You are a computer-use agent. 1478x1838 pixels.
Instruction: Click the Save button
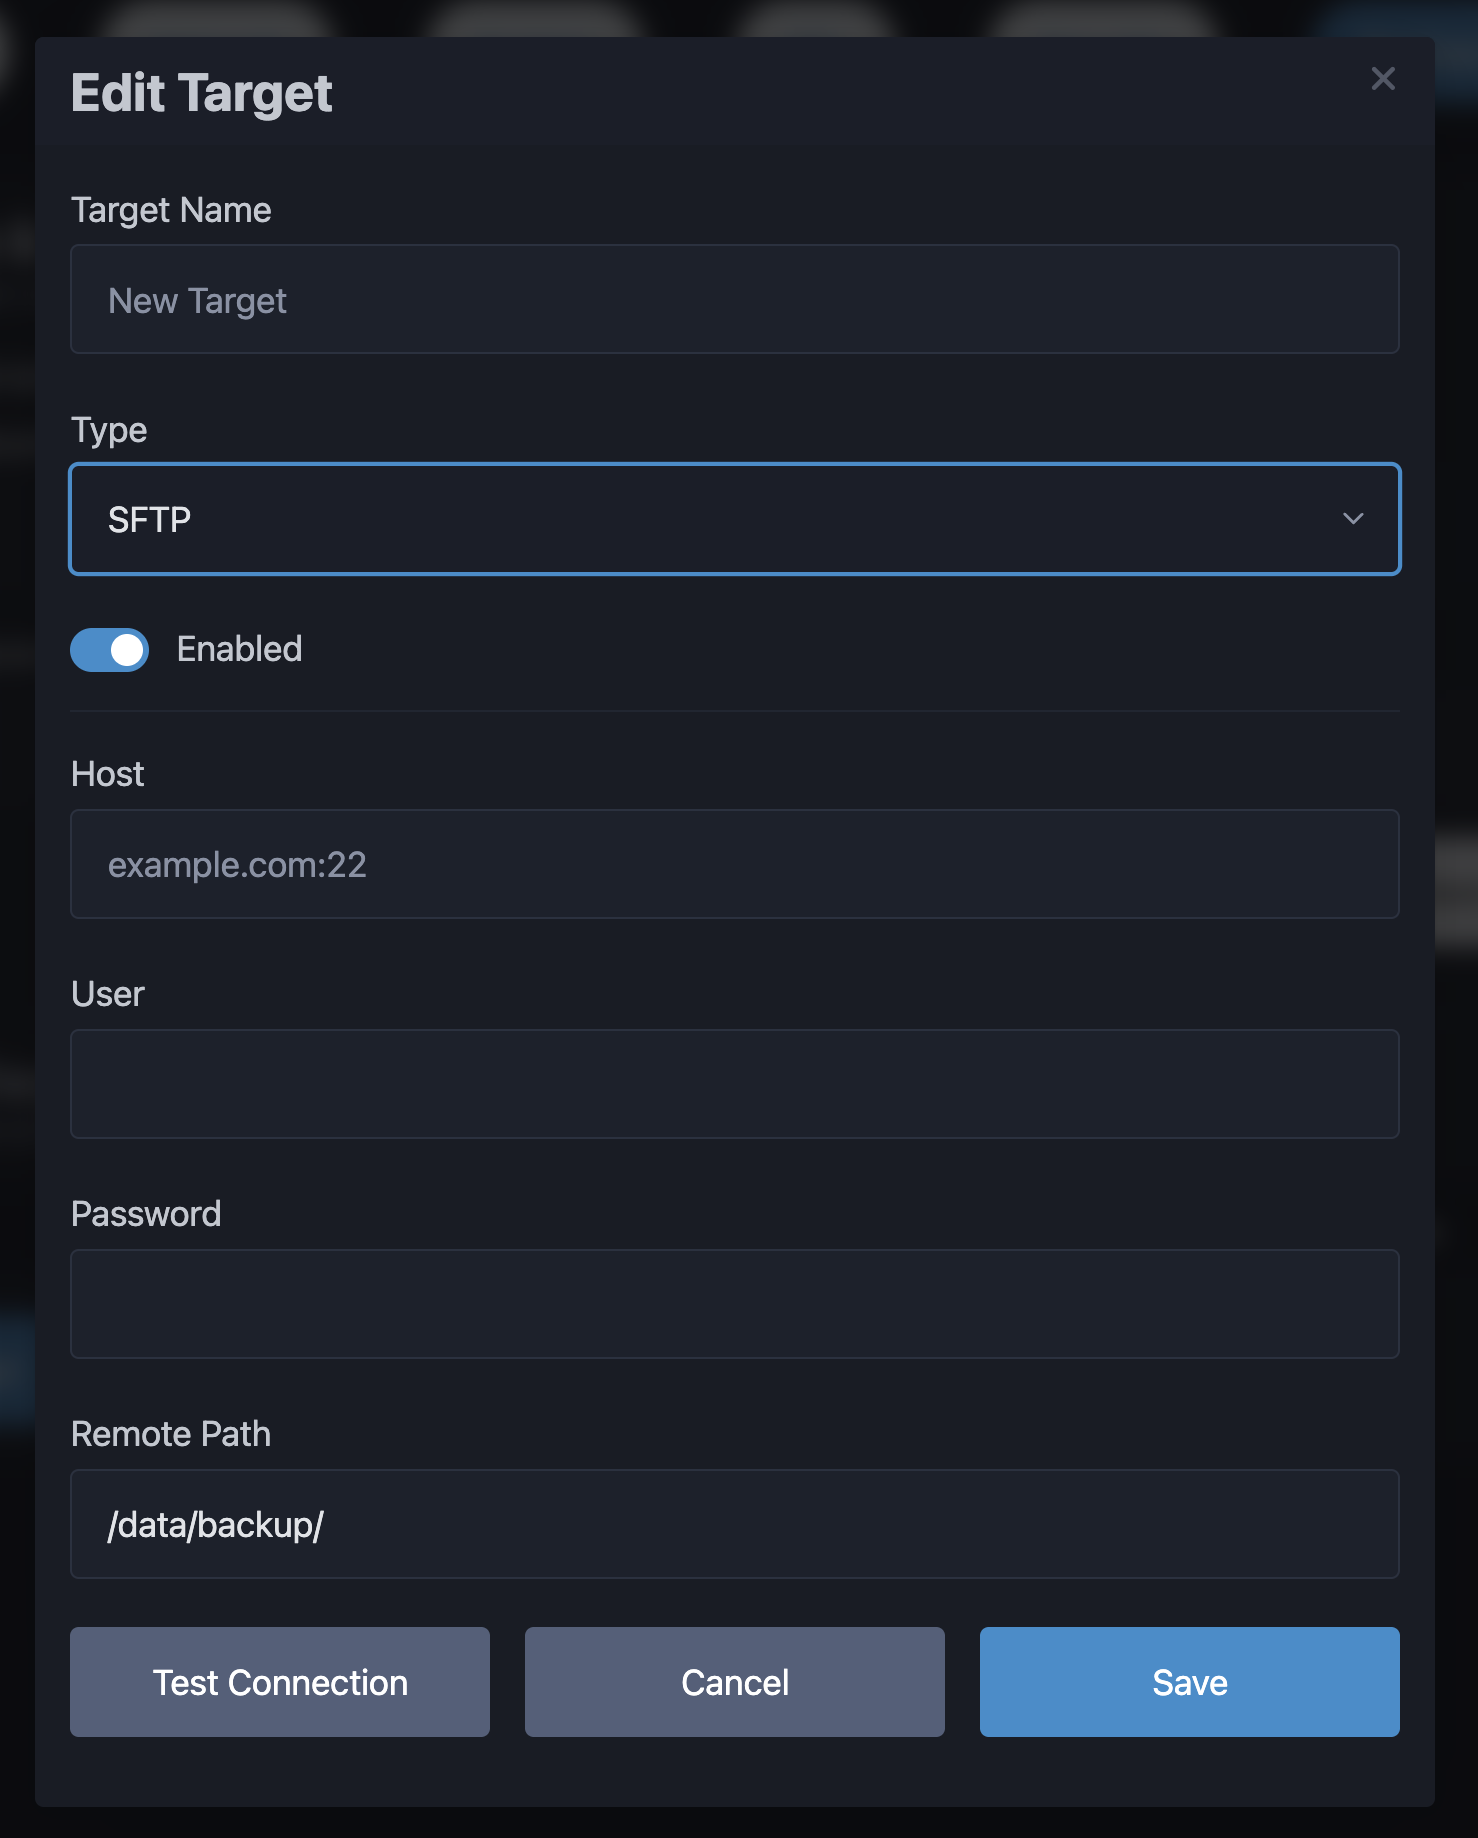coord(1189,1682)
